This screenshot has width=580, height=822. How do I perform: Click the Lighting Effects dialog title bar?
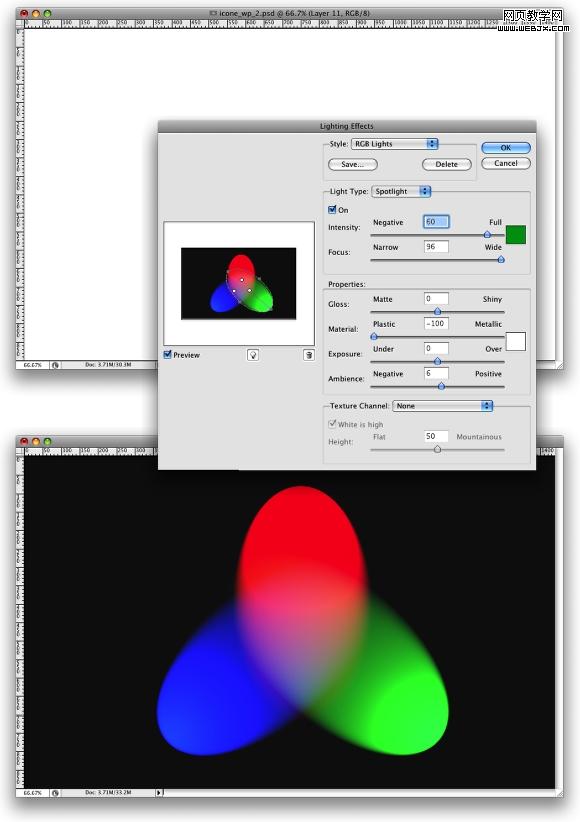click(x=347, y=126)
